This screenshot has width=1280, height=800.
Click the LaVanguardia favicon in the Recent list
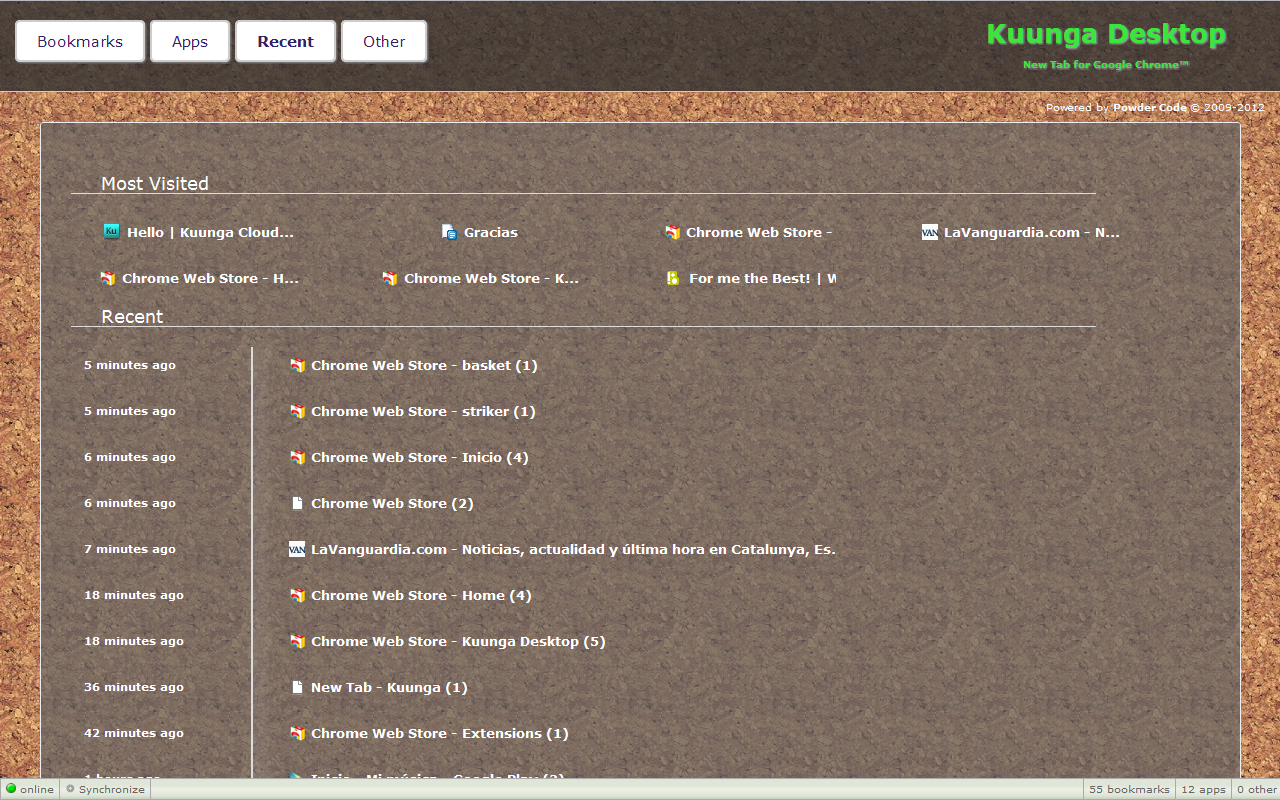(297, 549)
